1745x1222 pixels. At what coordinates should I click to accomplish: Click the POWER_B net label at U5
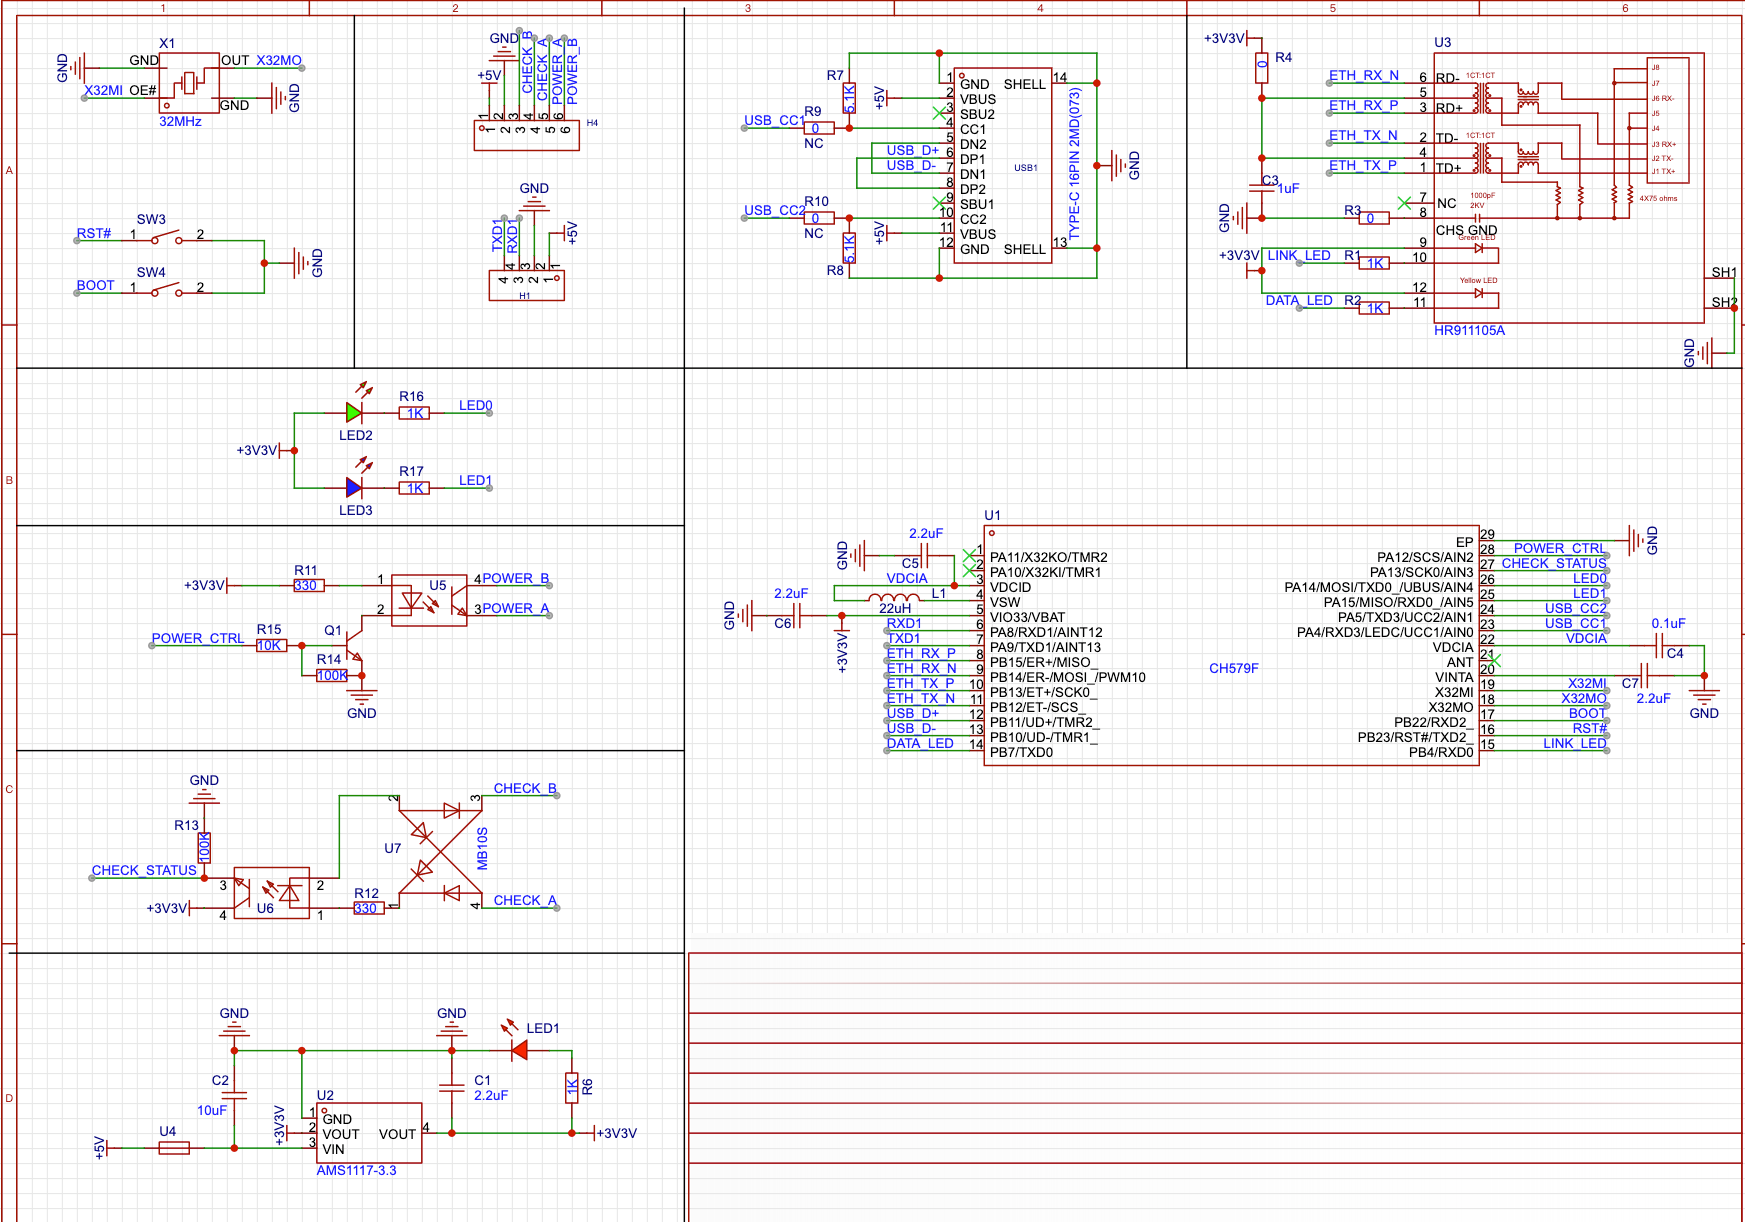click(516, 578)
